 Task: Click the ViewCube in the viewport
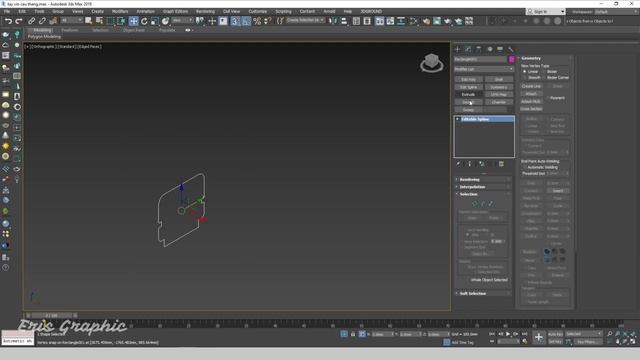pyautogui.click(x=431, y=63)
